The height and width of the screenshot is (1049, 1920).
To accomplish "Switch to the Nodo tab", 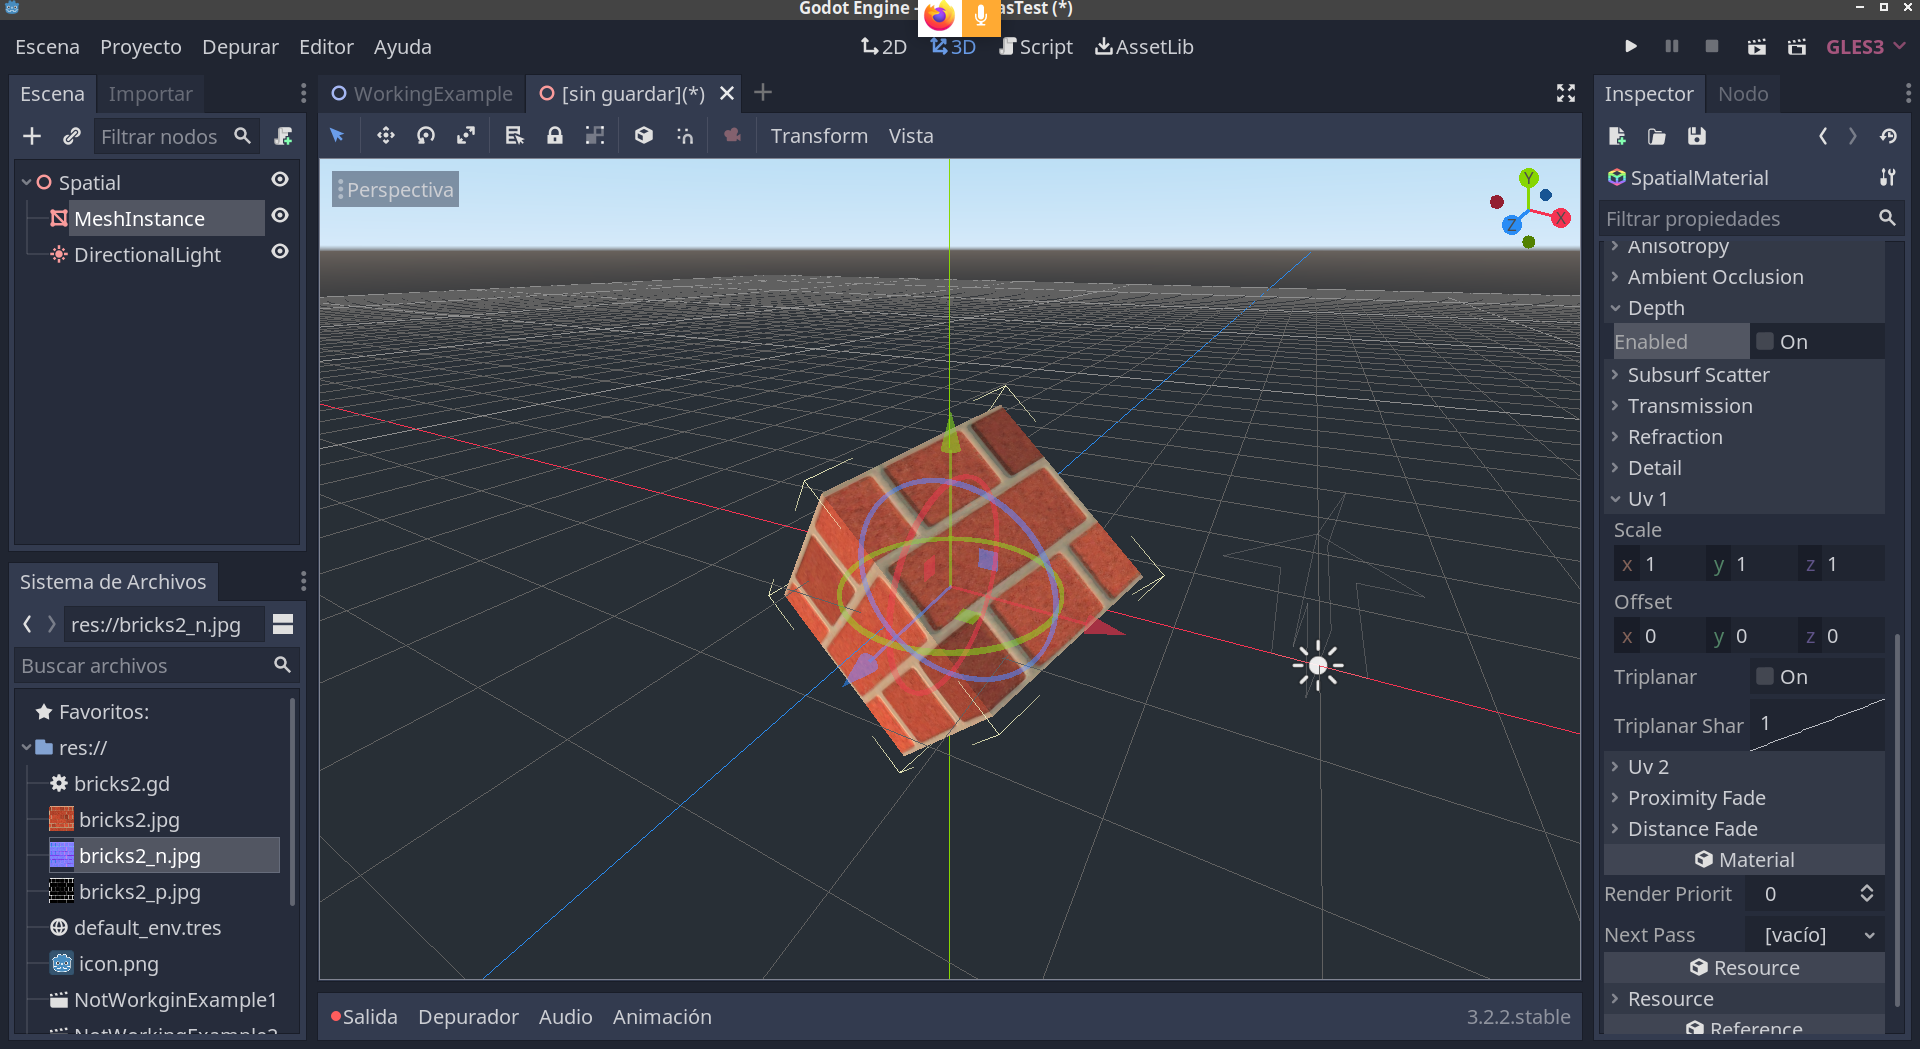I will coord(1743,94).
